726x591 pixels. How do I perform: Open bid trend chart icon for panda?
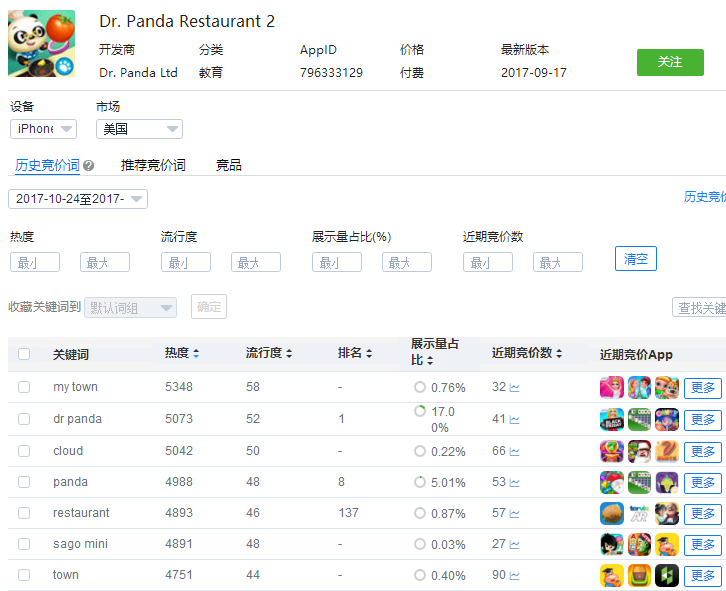[514, 482]
